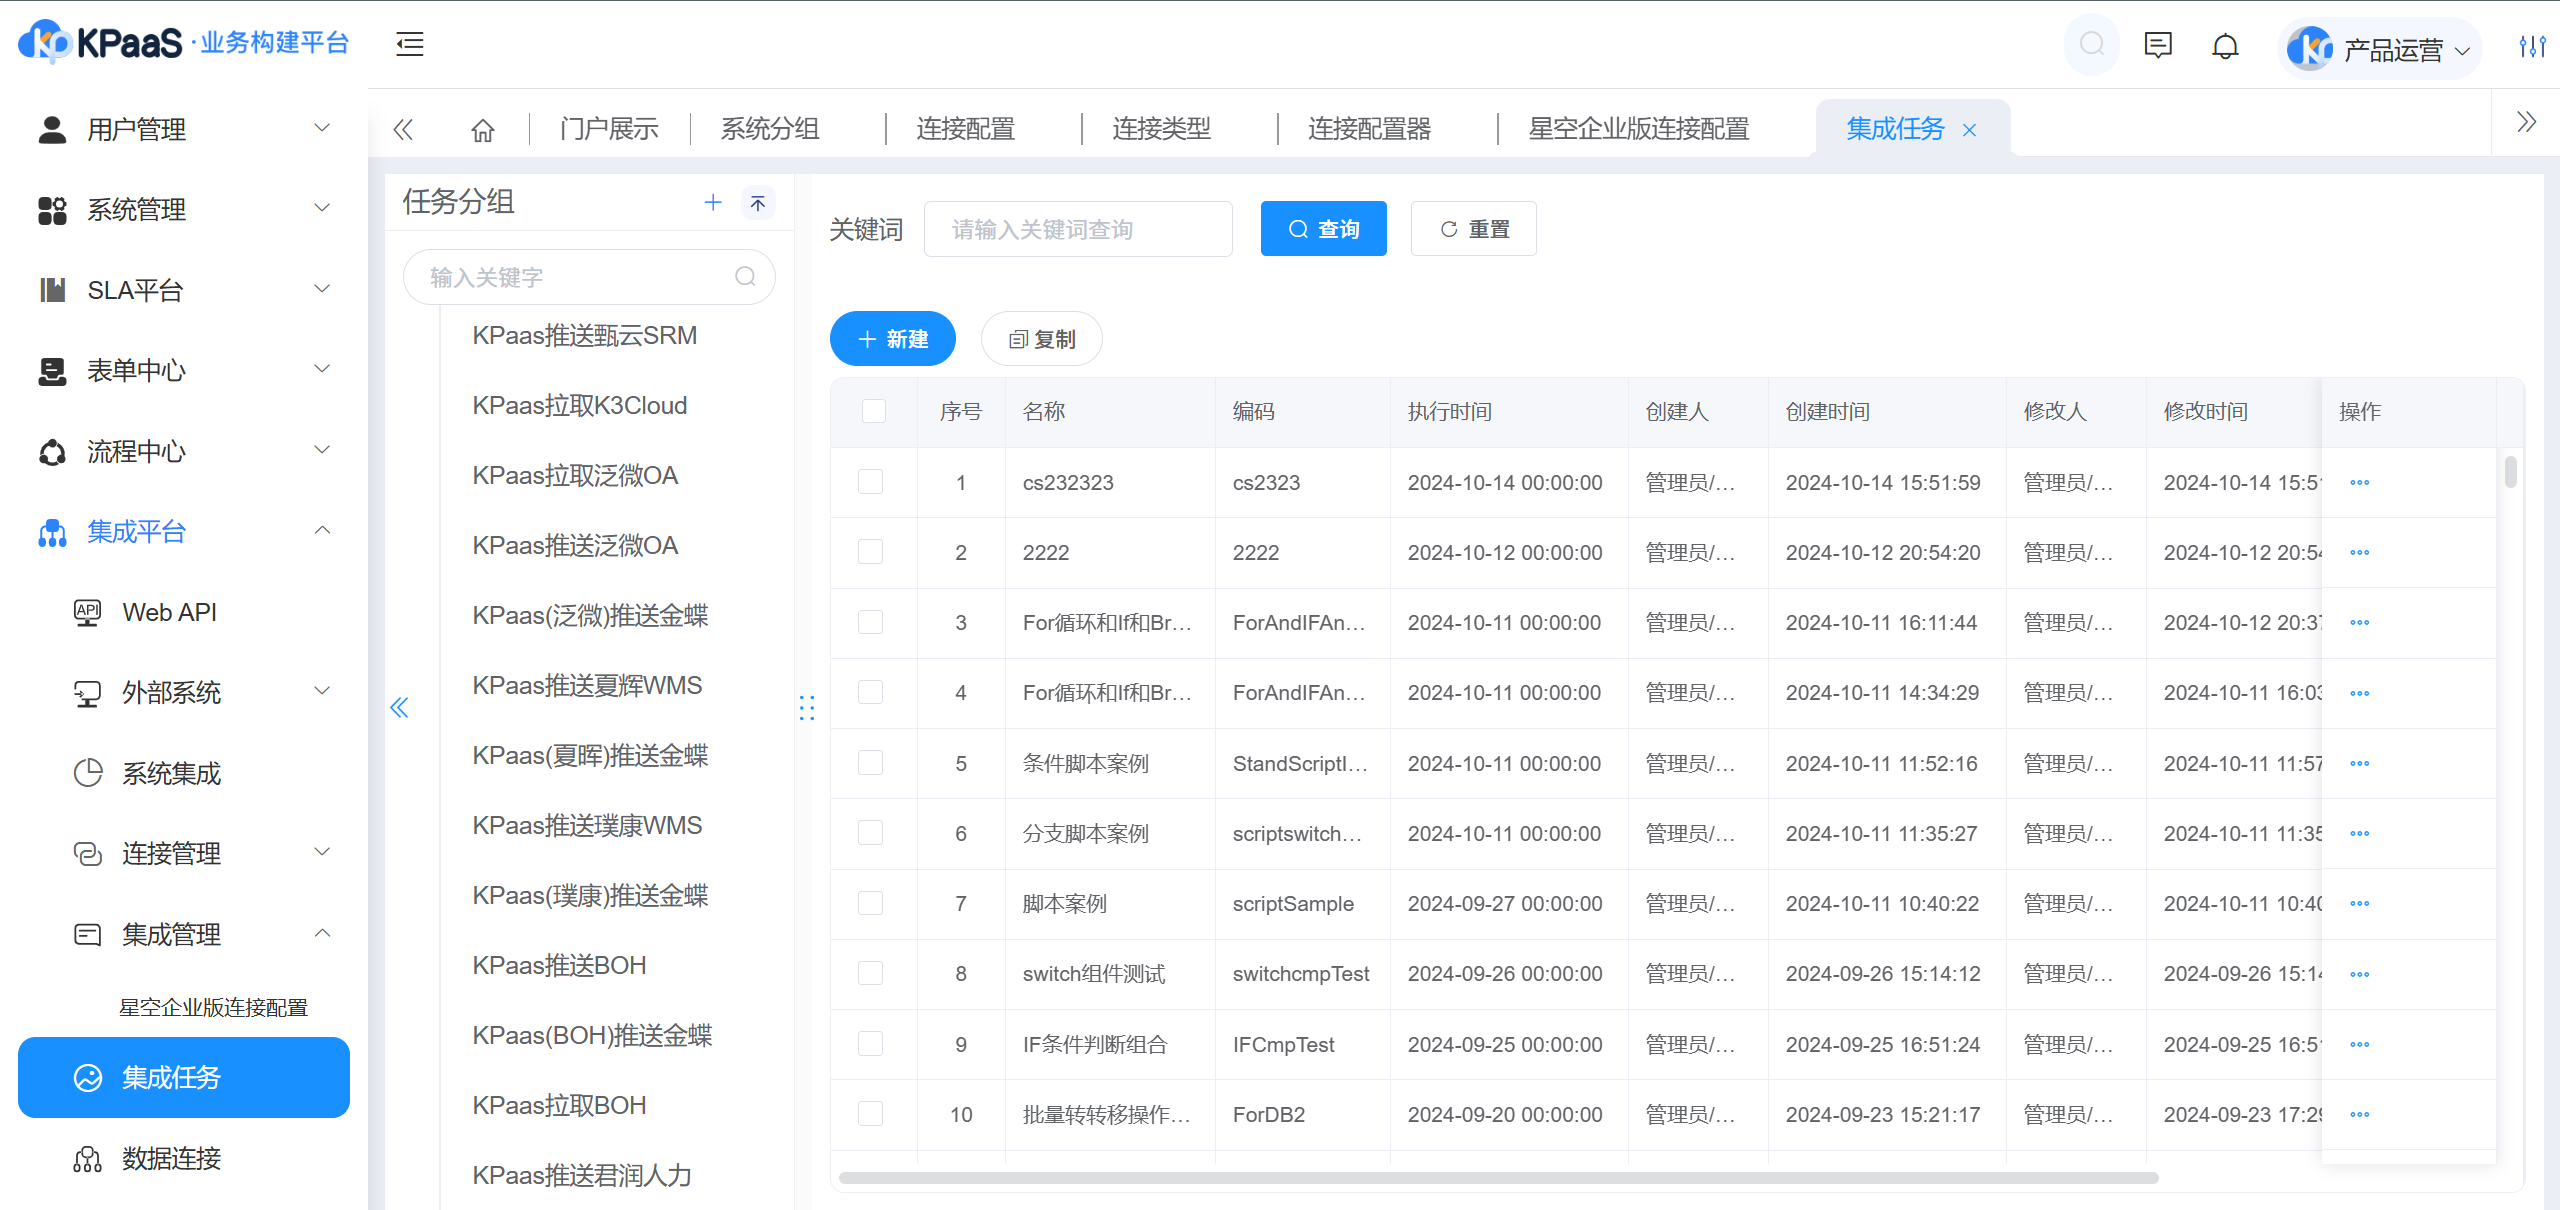
Task: Toggle the select-all header checkbox
Action: (x=874, y=411)
